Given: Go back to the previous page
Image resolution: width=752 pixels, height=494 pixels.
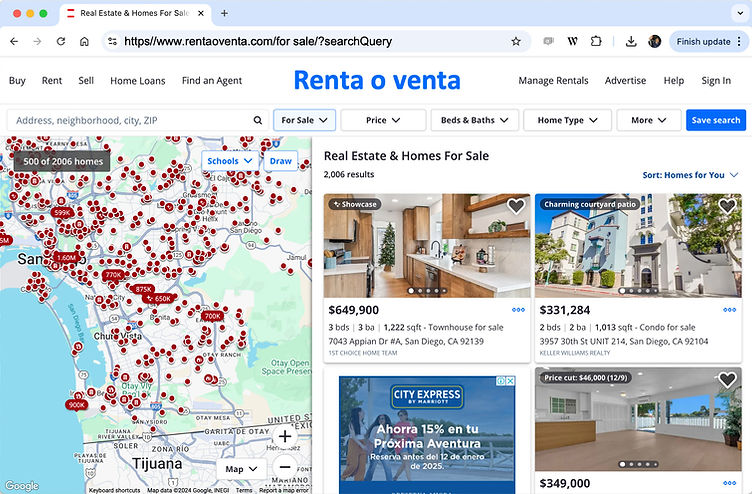Looking at the screenshot, I should click(x=14, y=42).
